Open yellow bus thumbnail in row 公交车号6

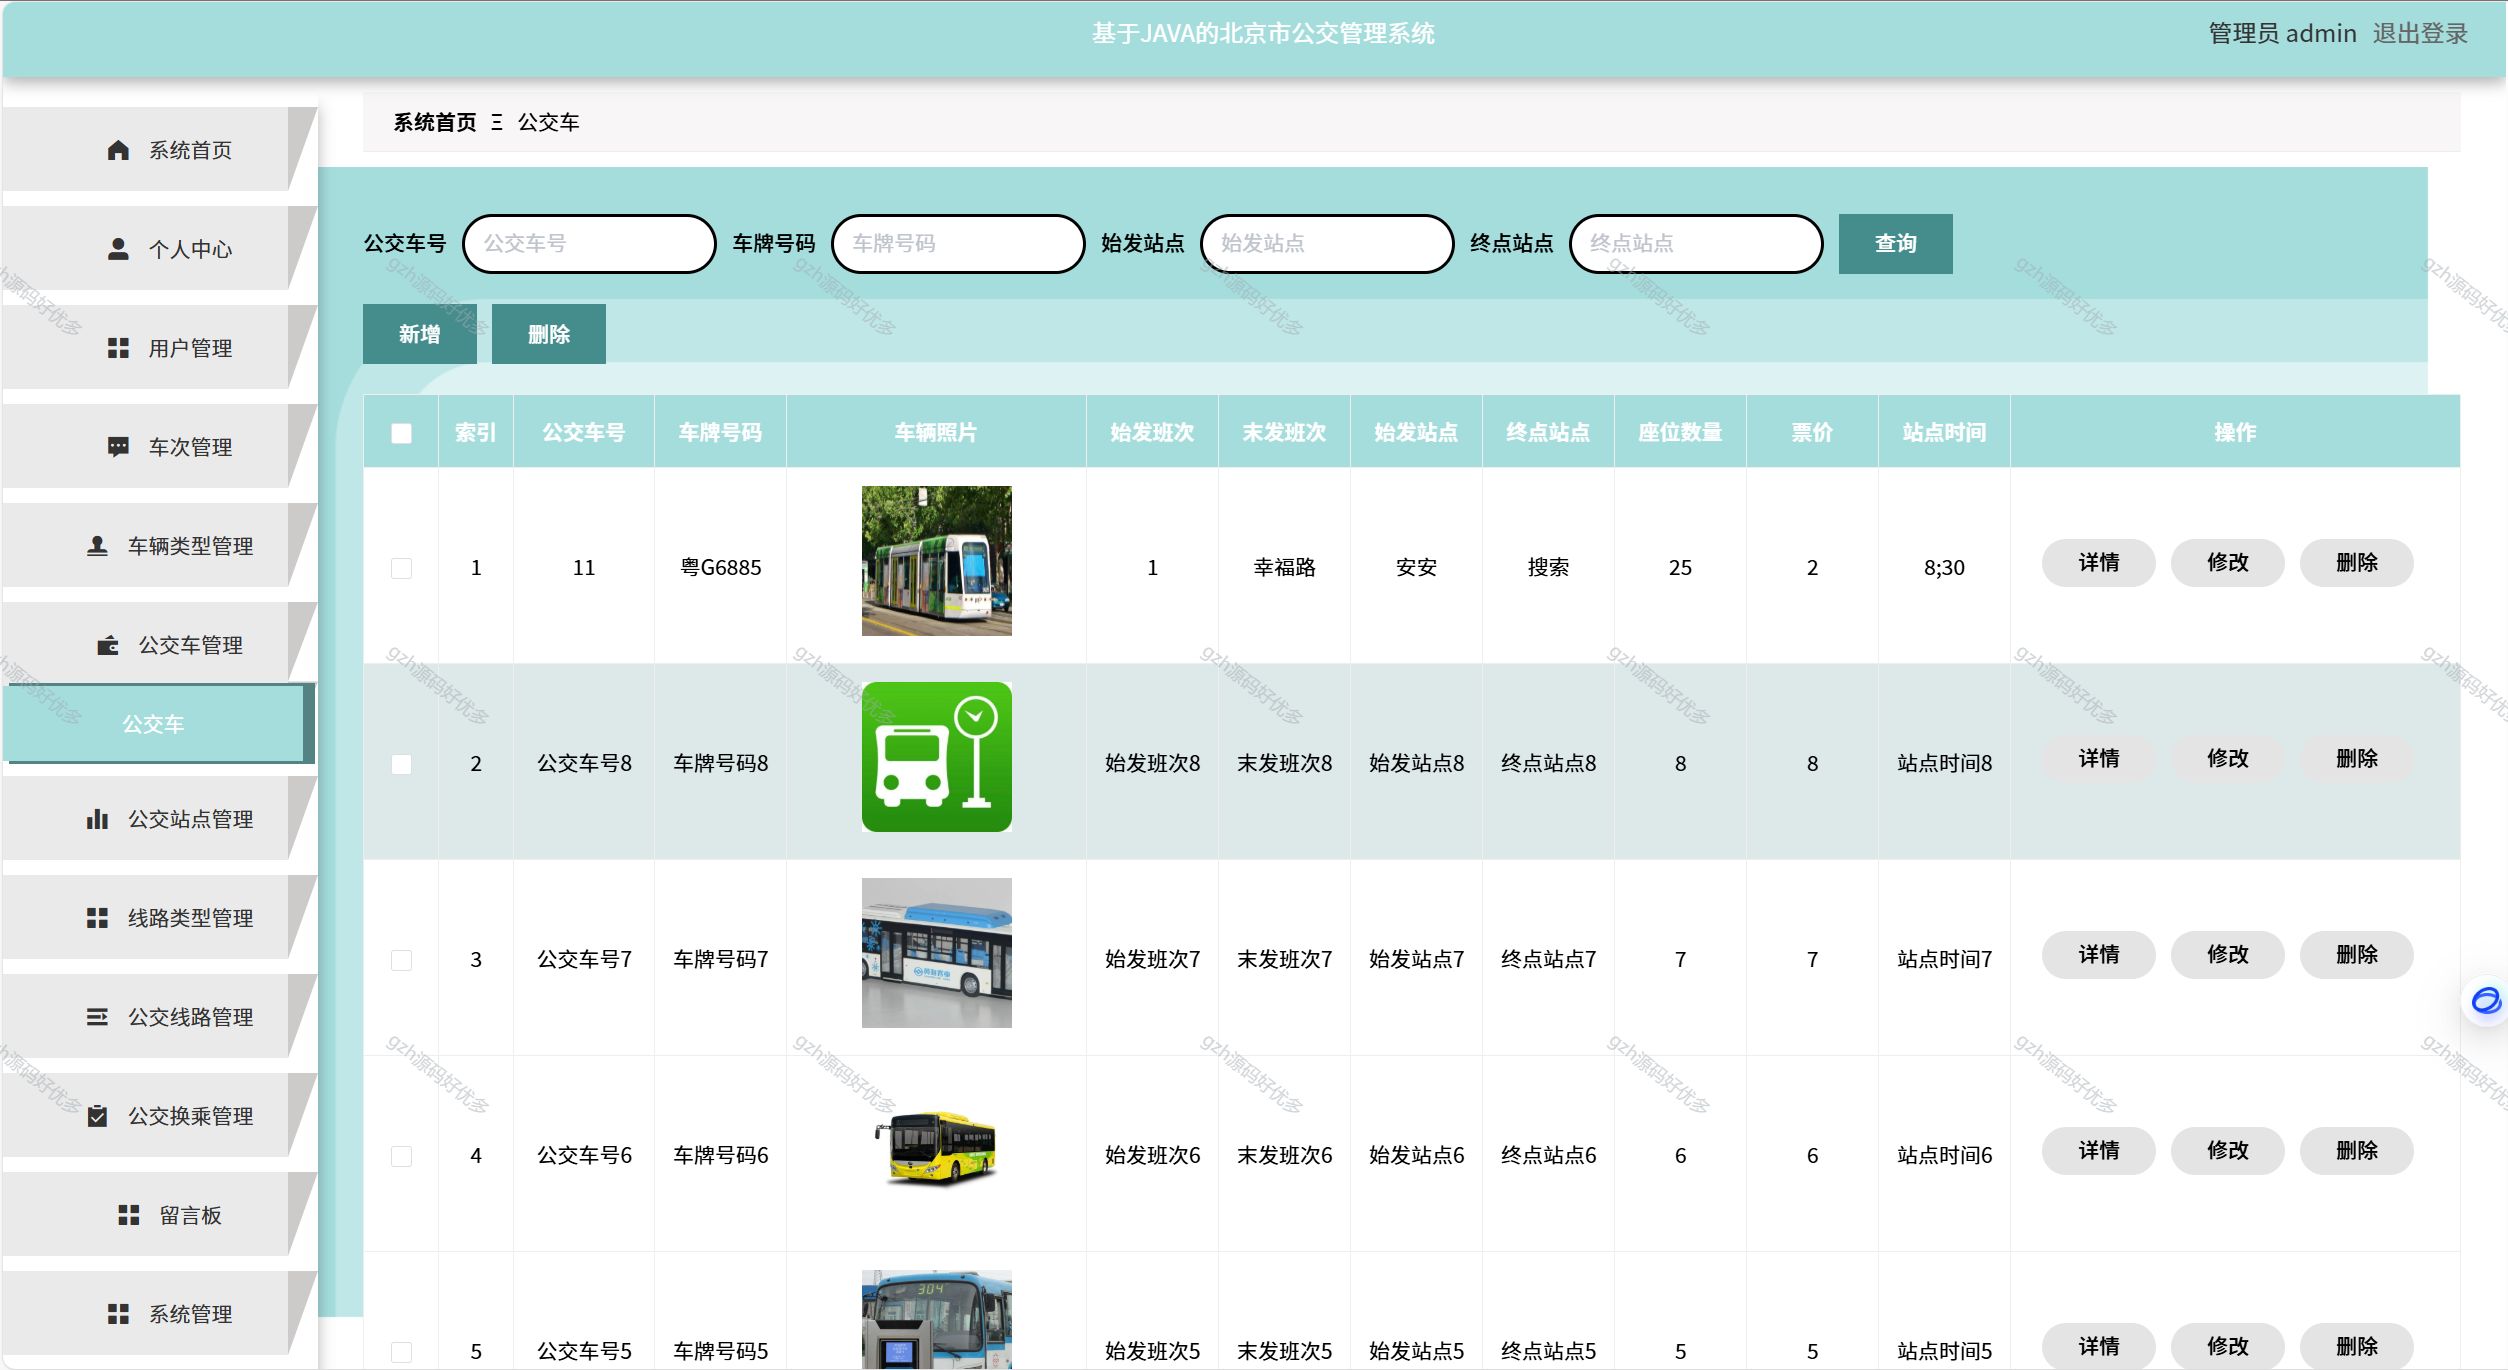tap(937, 1149)
